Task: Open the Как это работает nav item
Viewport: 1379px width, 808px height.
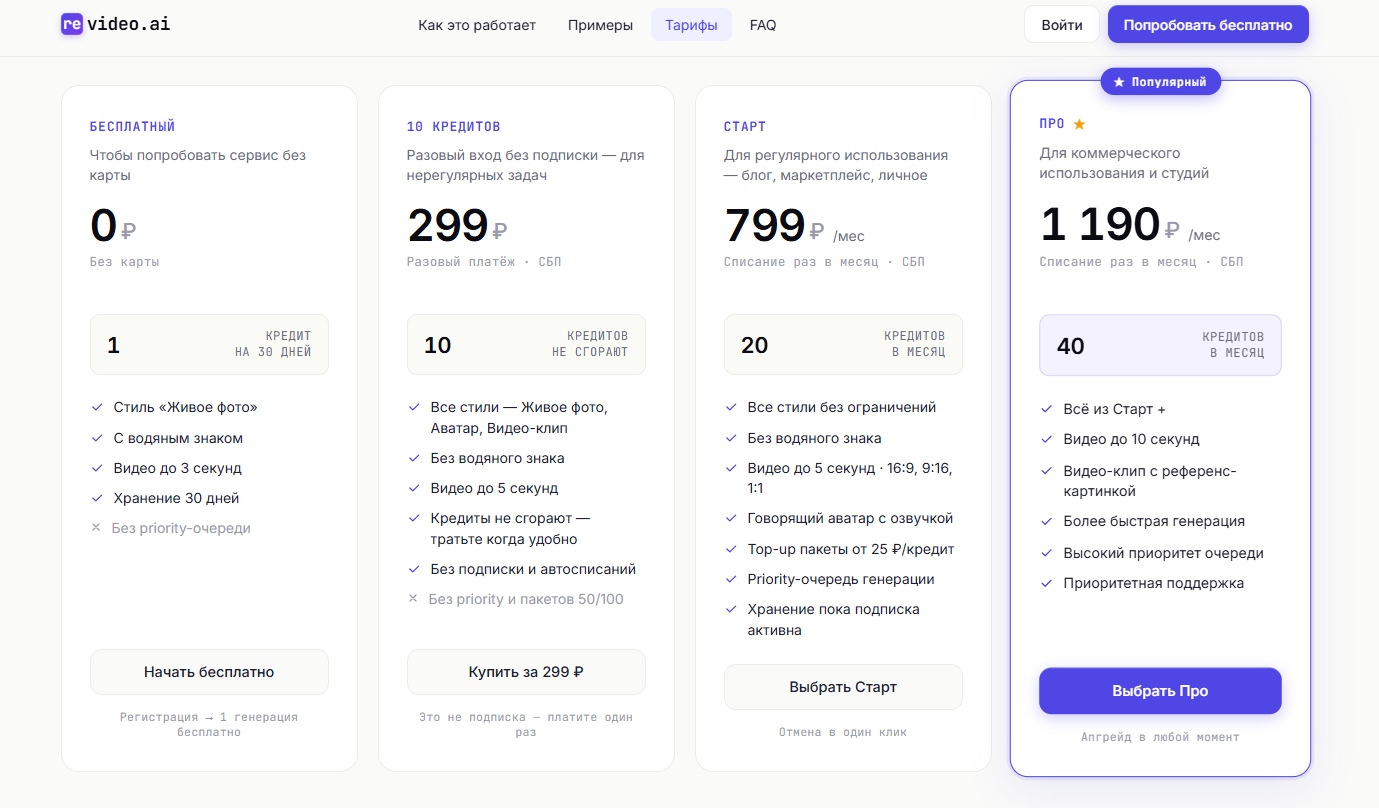Action: click(477, 25)
